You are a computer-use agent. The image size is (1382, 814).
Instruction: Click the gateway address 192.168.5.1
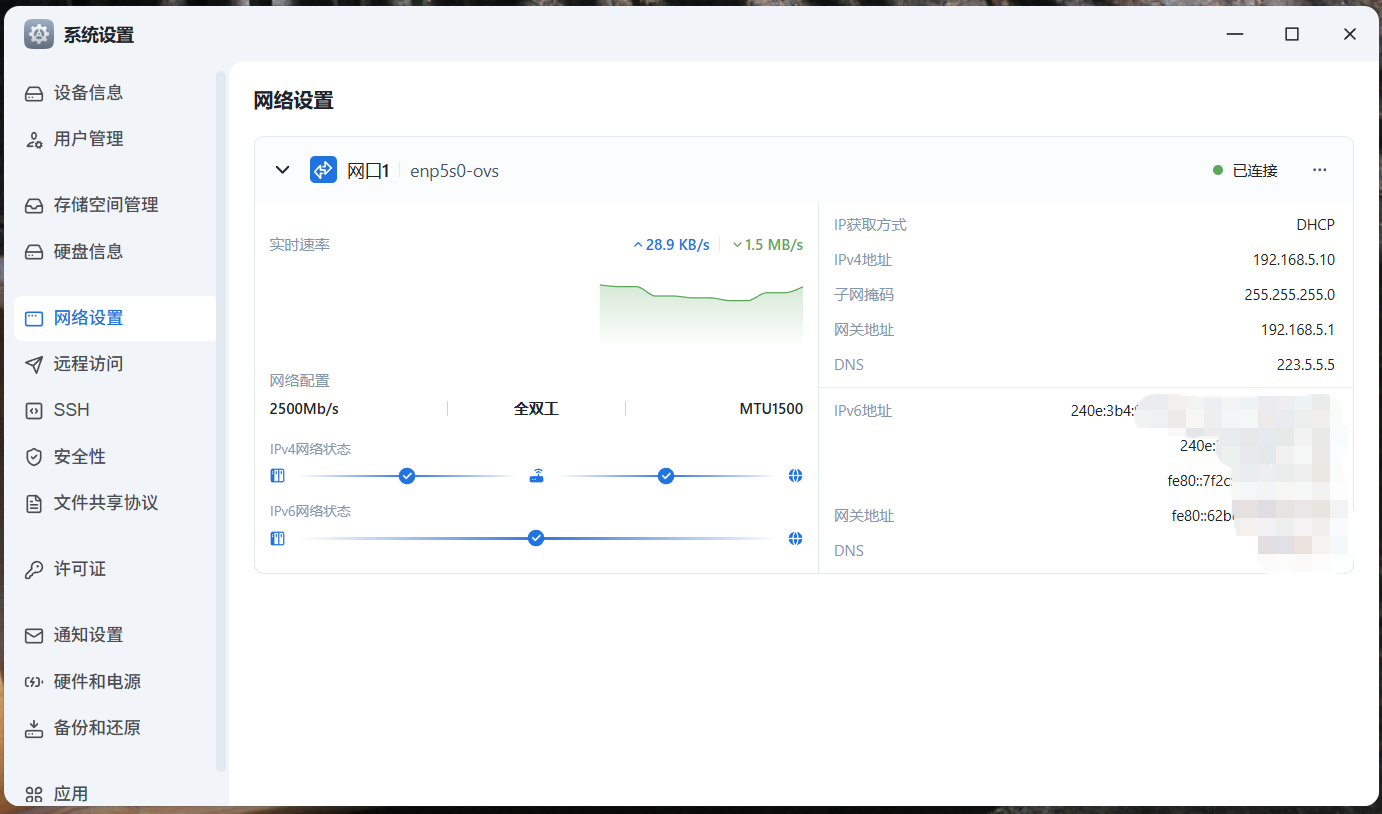1298,330
